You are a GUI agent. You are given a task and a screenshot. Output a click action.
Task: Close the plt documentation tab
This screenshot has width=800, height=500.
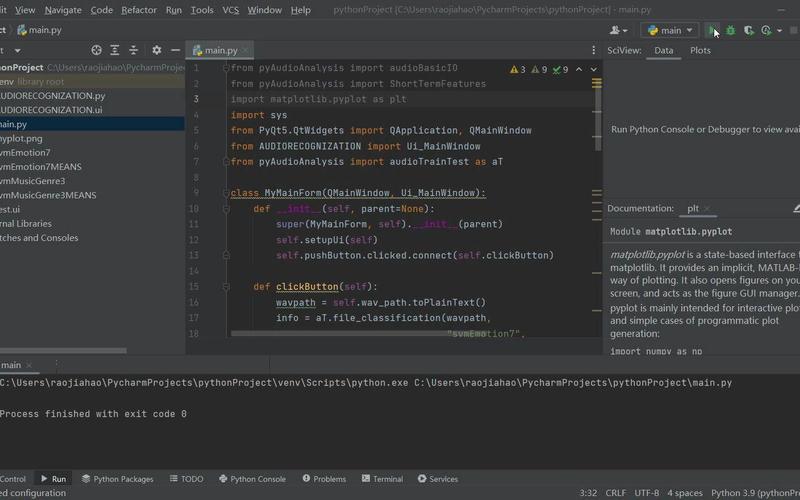pyautogui.click(x=707, y=208)
